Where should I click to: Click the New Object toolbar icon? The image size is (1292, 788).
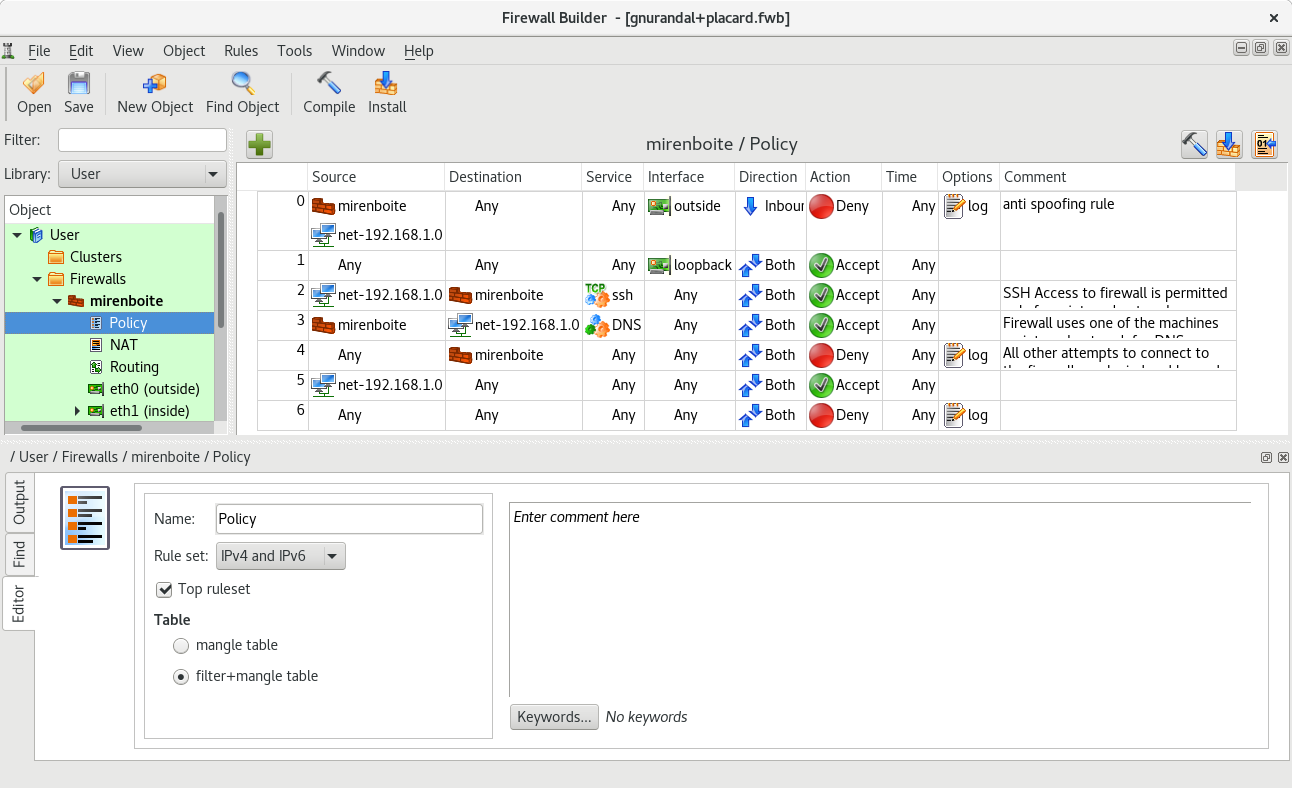[155, 84]
